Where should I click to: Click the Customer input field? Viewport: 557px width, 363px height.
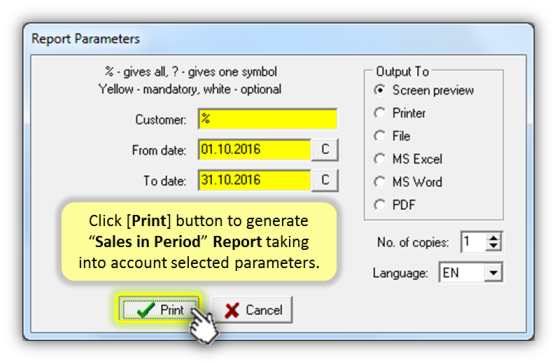[267, 119]
